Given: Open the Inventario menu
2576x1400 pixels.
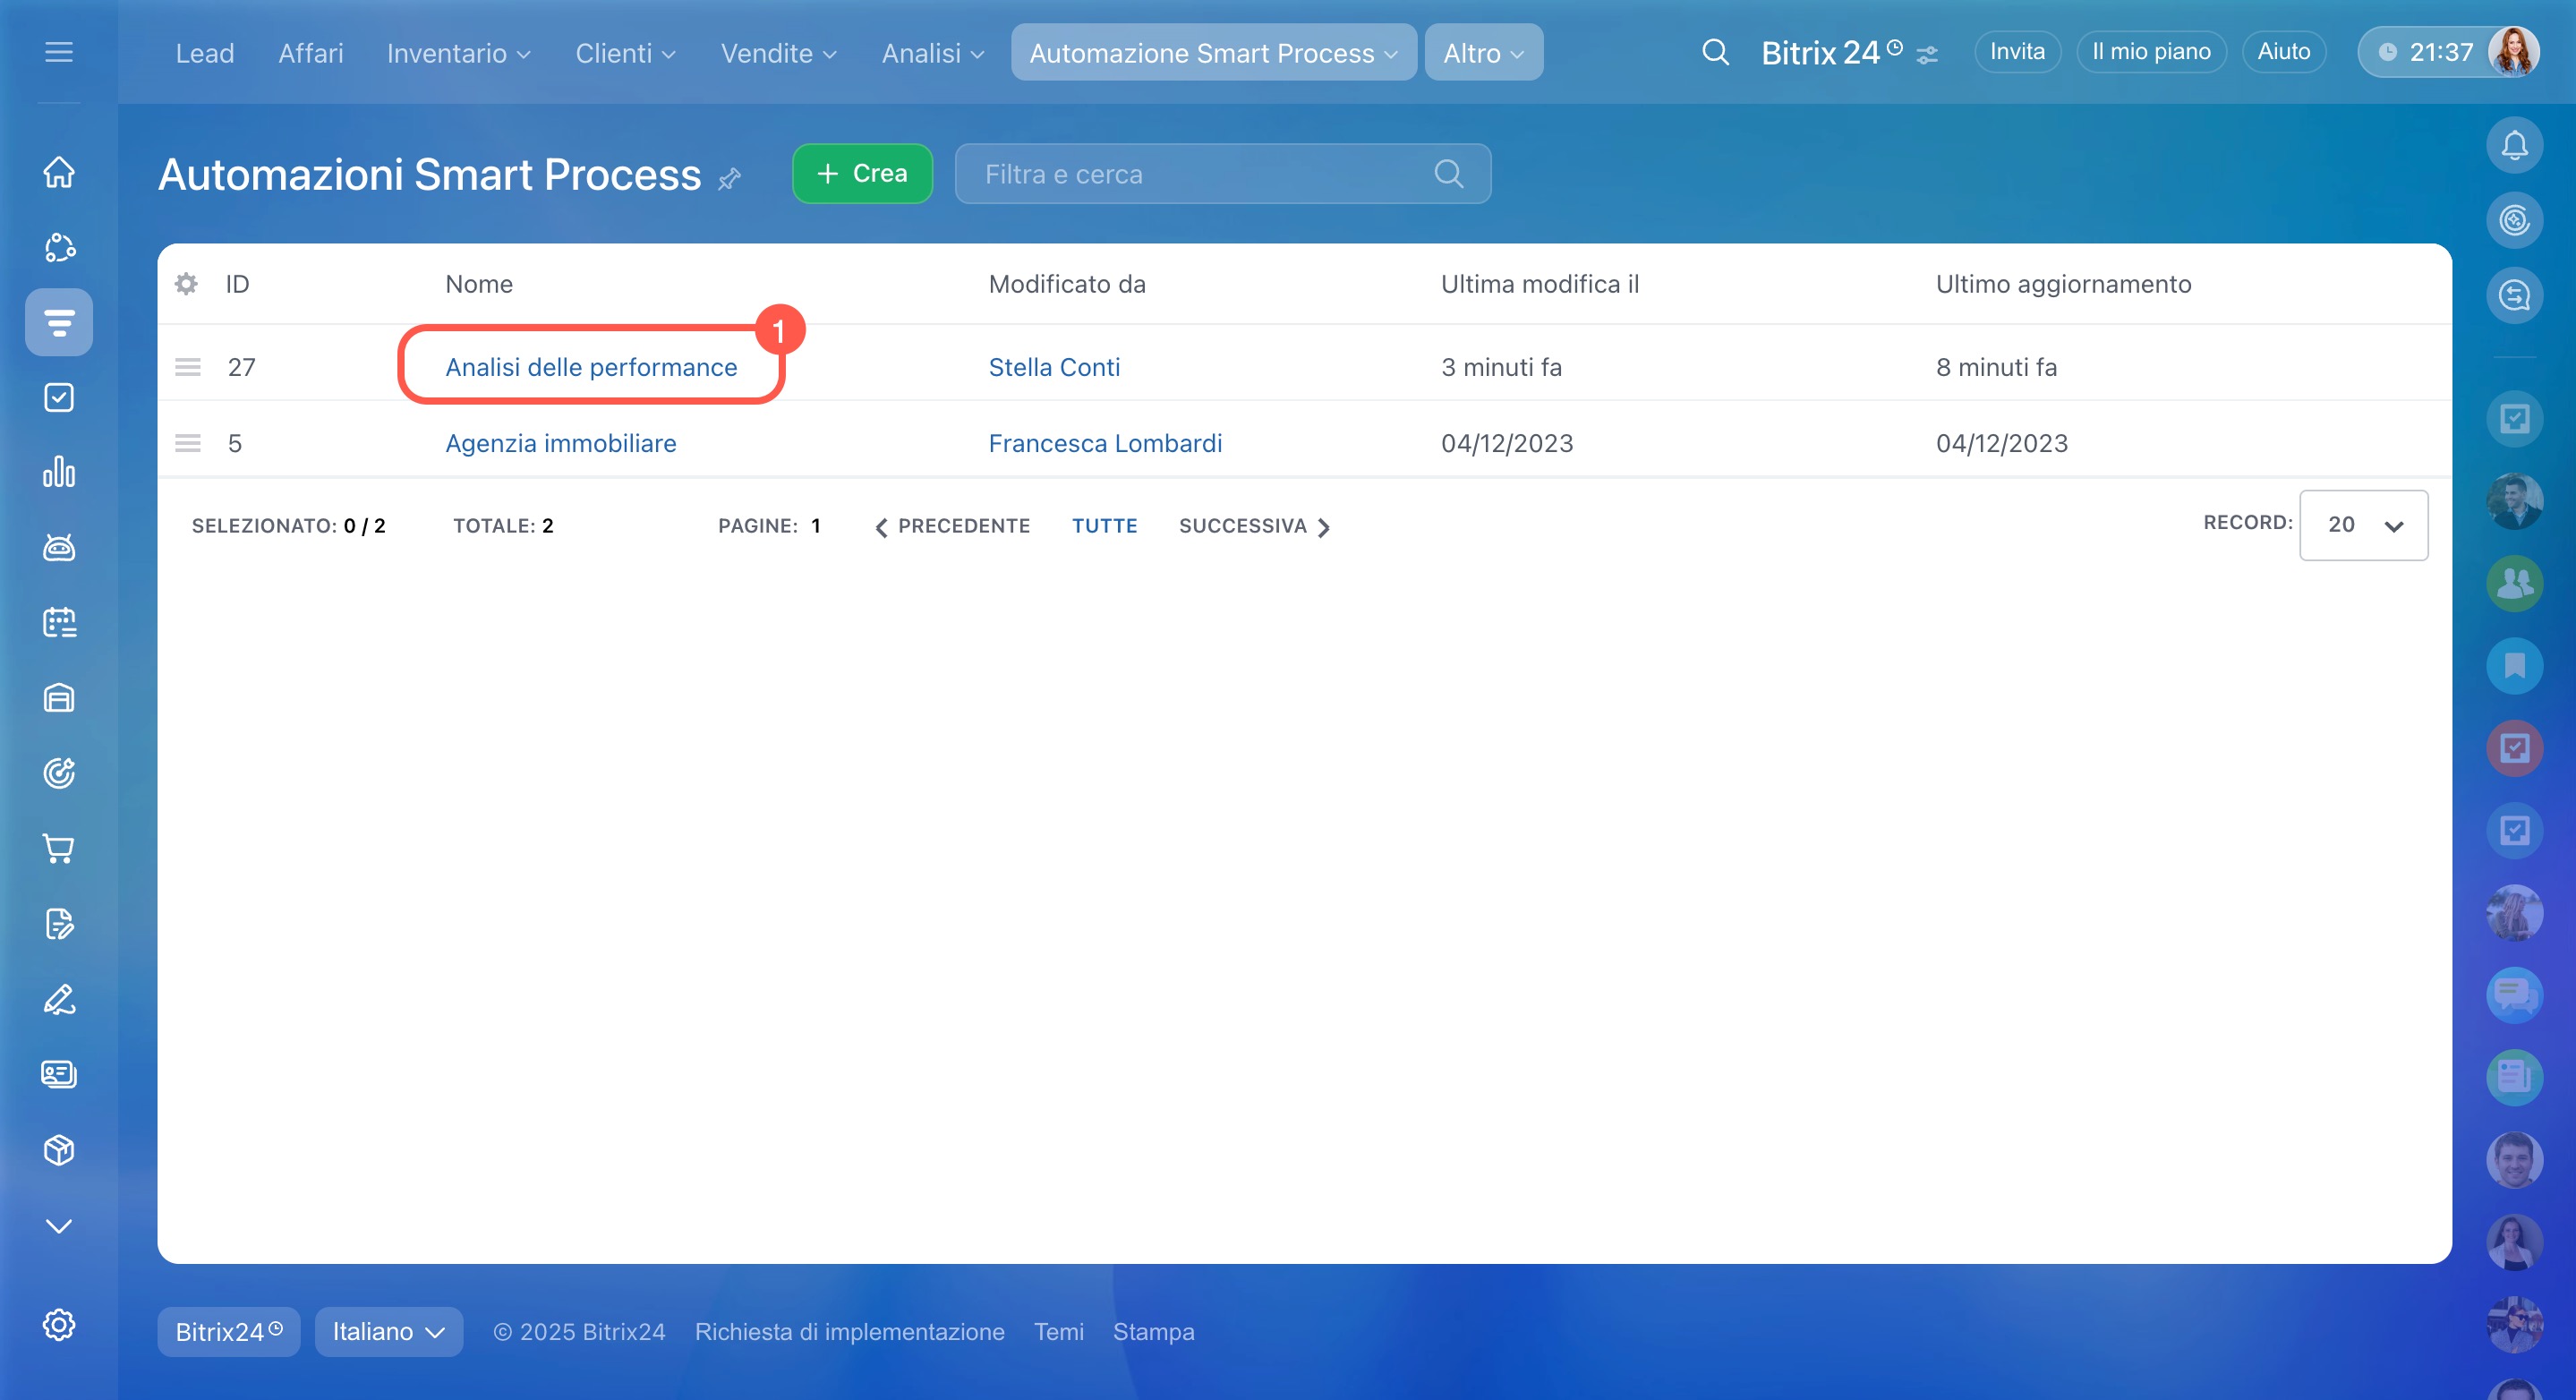Looking at the screenshot, I should click(458, 53).
